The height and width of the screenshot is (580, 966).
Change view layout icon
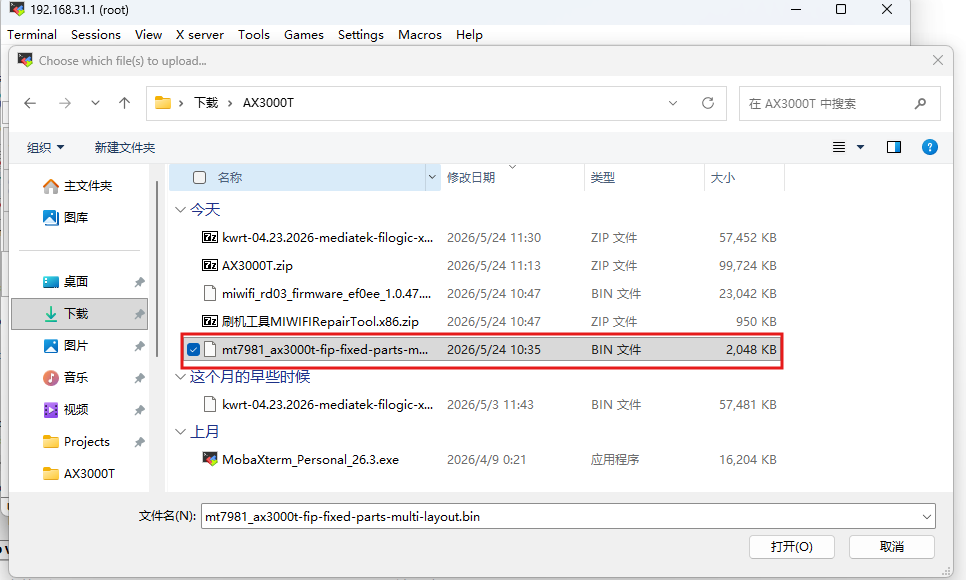point(838,147)
